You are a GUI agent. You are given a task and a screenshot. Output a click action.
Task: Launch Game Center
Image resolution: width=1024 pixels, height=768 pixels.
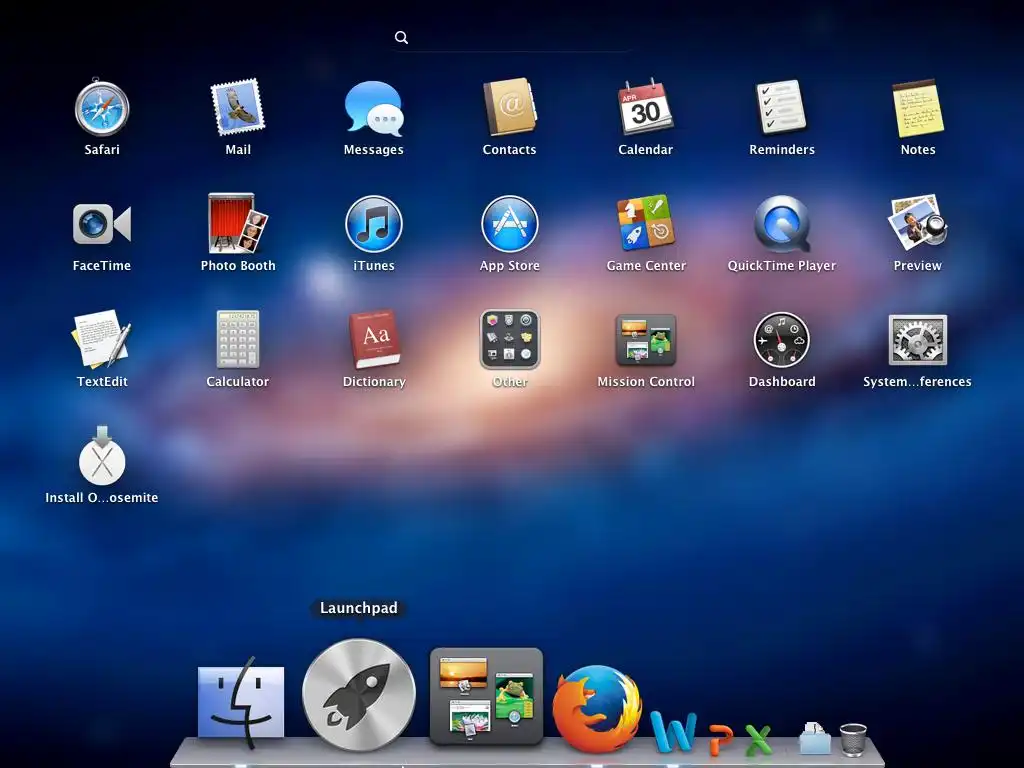point(645,223)
